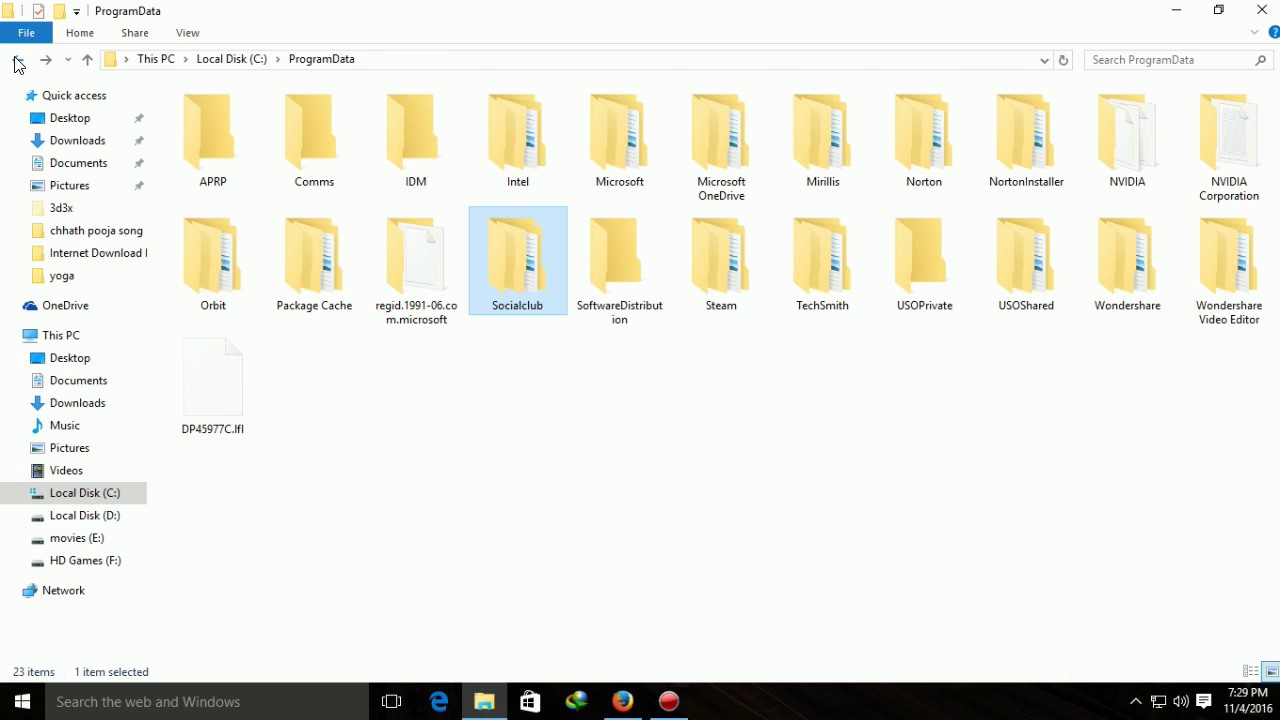
Task: Expand the ribbon with the chevron
Action: 1254,33
